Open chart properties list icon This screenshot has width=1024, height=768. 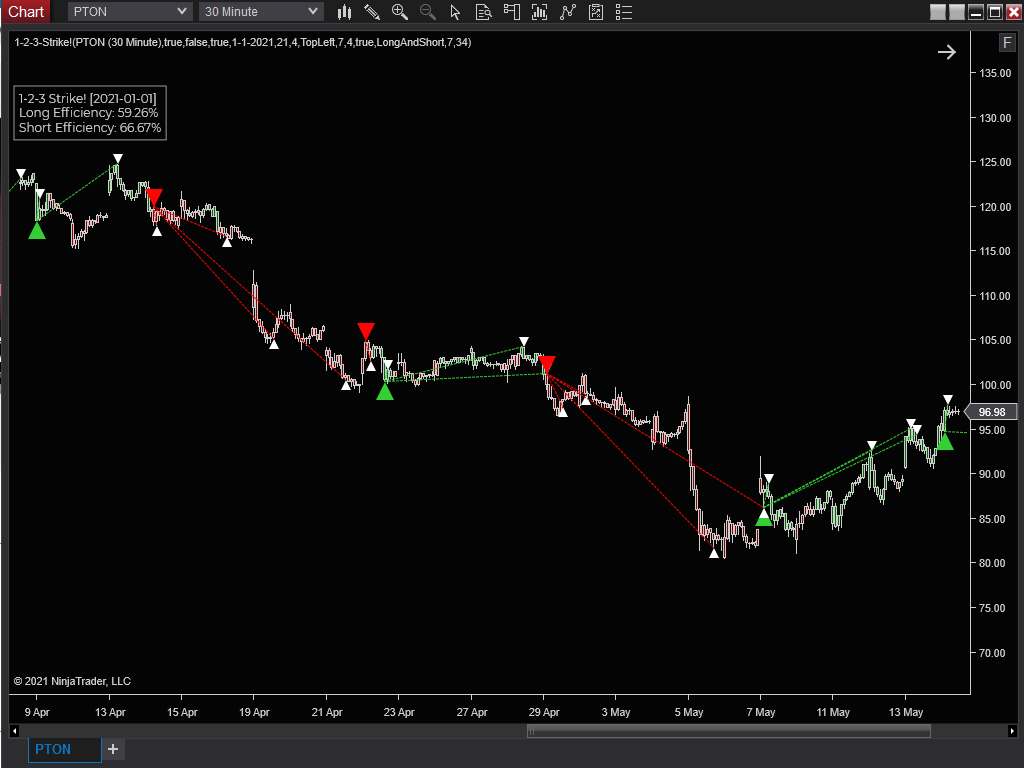[x=624, y=12]
